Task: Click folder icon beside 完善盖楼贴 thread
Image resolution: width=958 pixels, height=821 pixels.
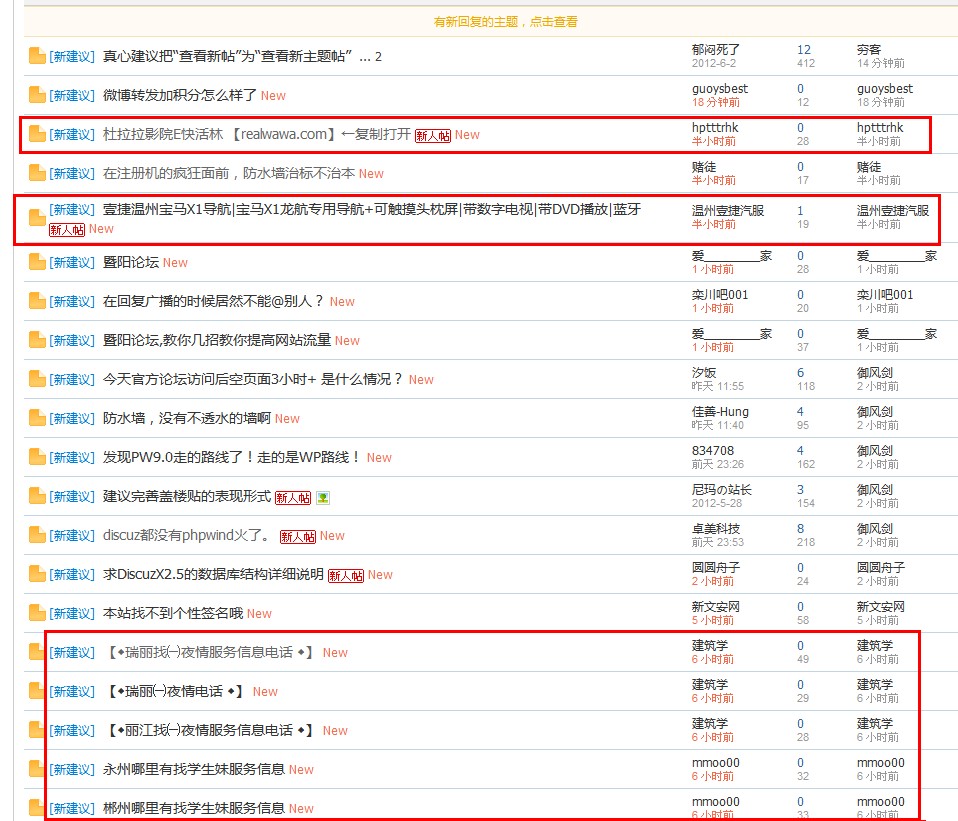Action: (x=37, y=496)
